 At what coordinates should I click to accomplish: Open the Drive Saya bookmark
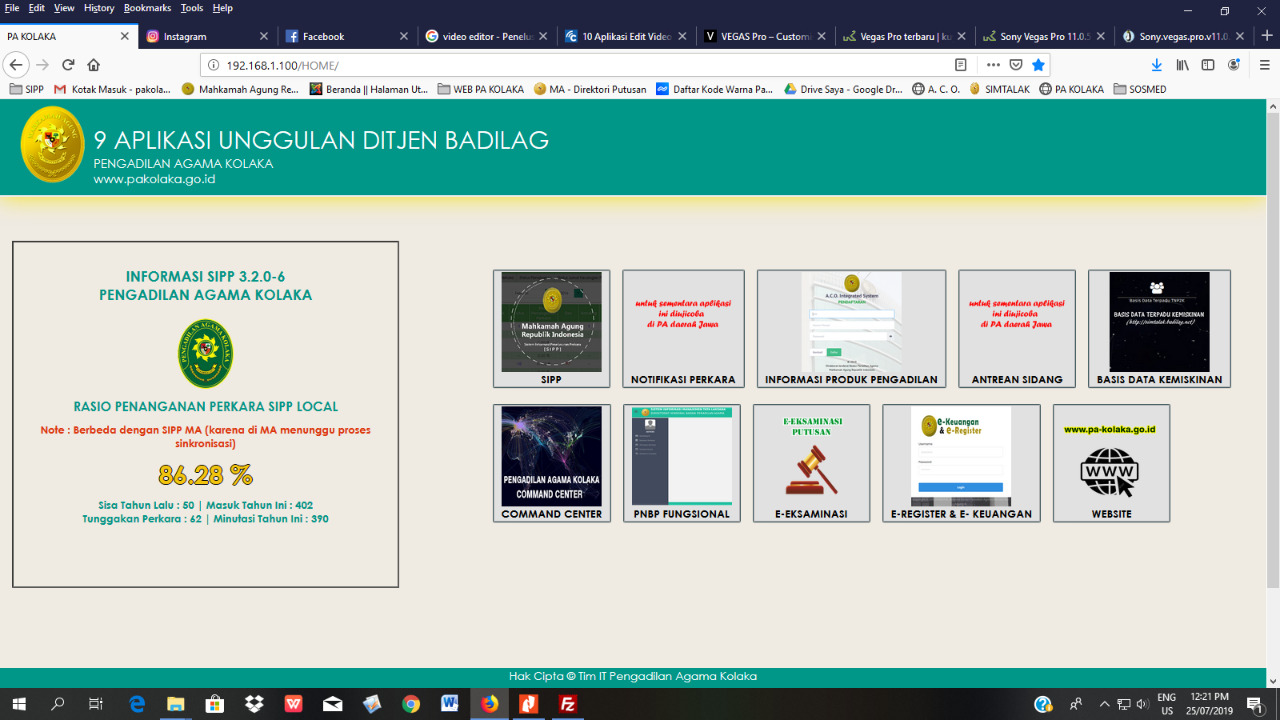coord(846,88)
